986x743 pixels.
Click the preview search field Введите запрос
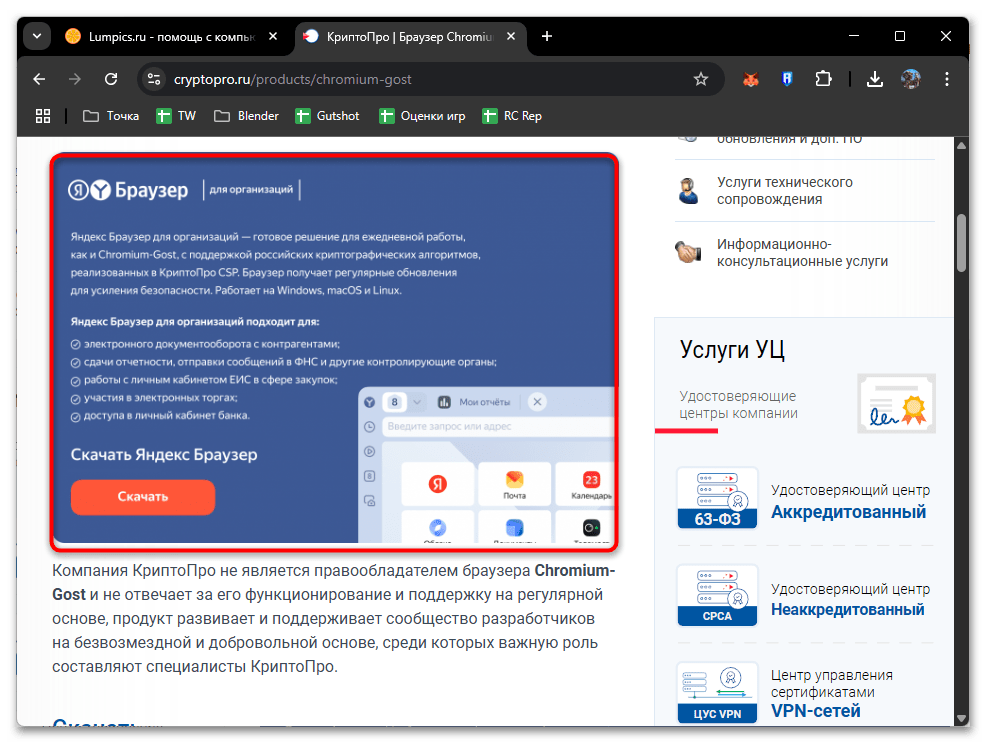(x=498, y=426)
